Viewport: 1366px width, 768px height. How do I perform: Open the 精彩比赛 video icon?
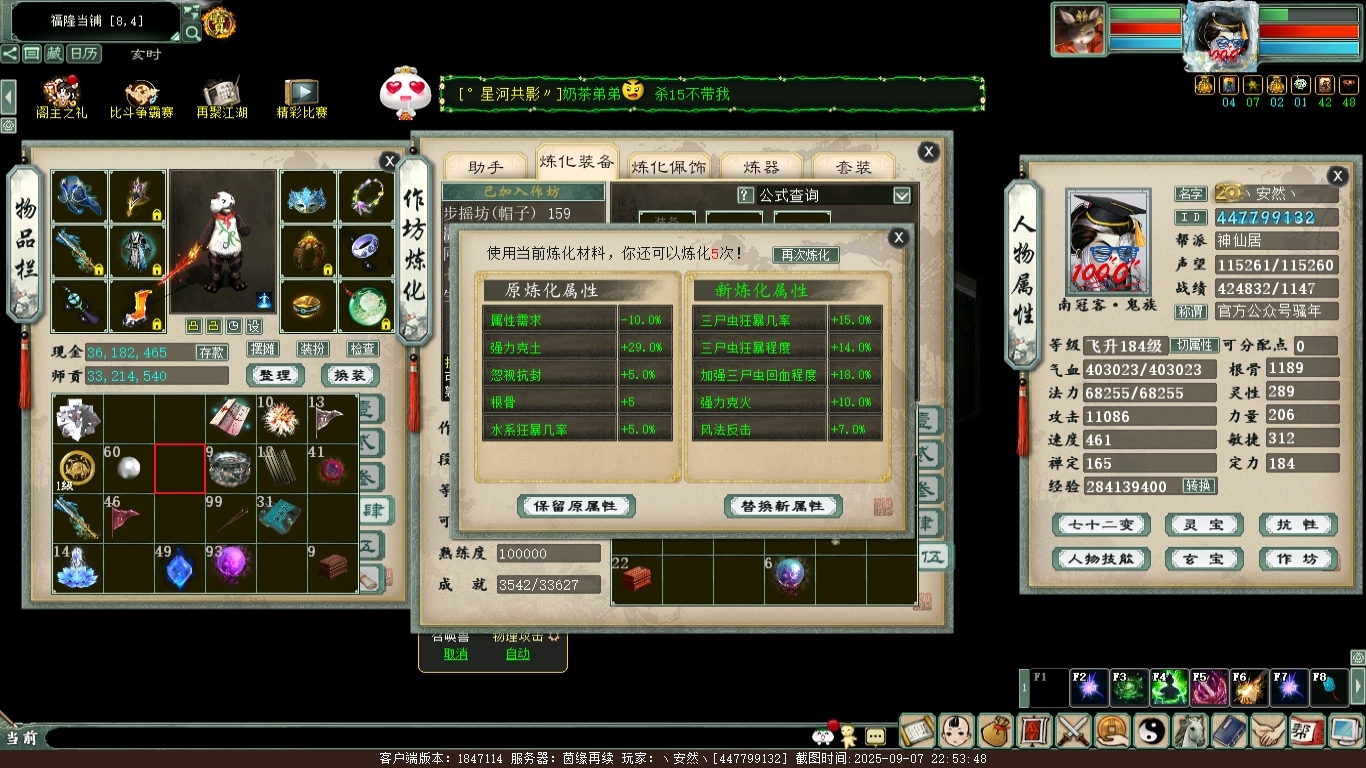[301, 95]
